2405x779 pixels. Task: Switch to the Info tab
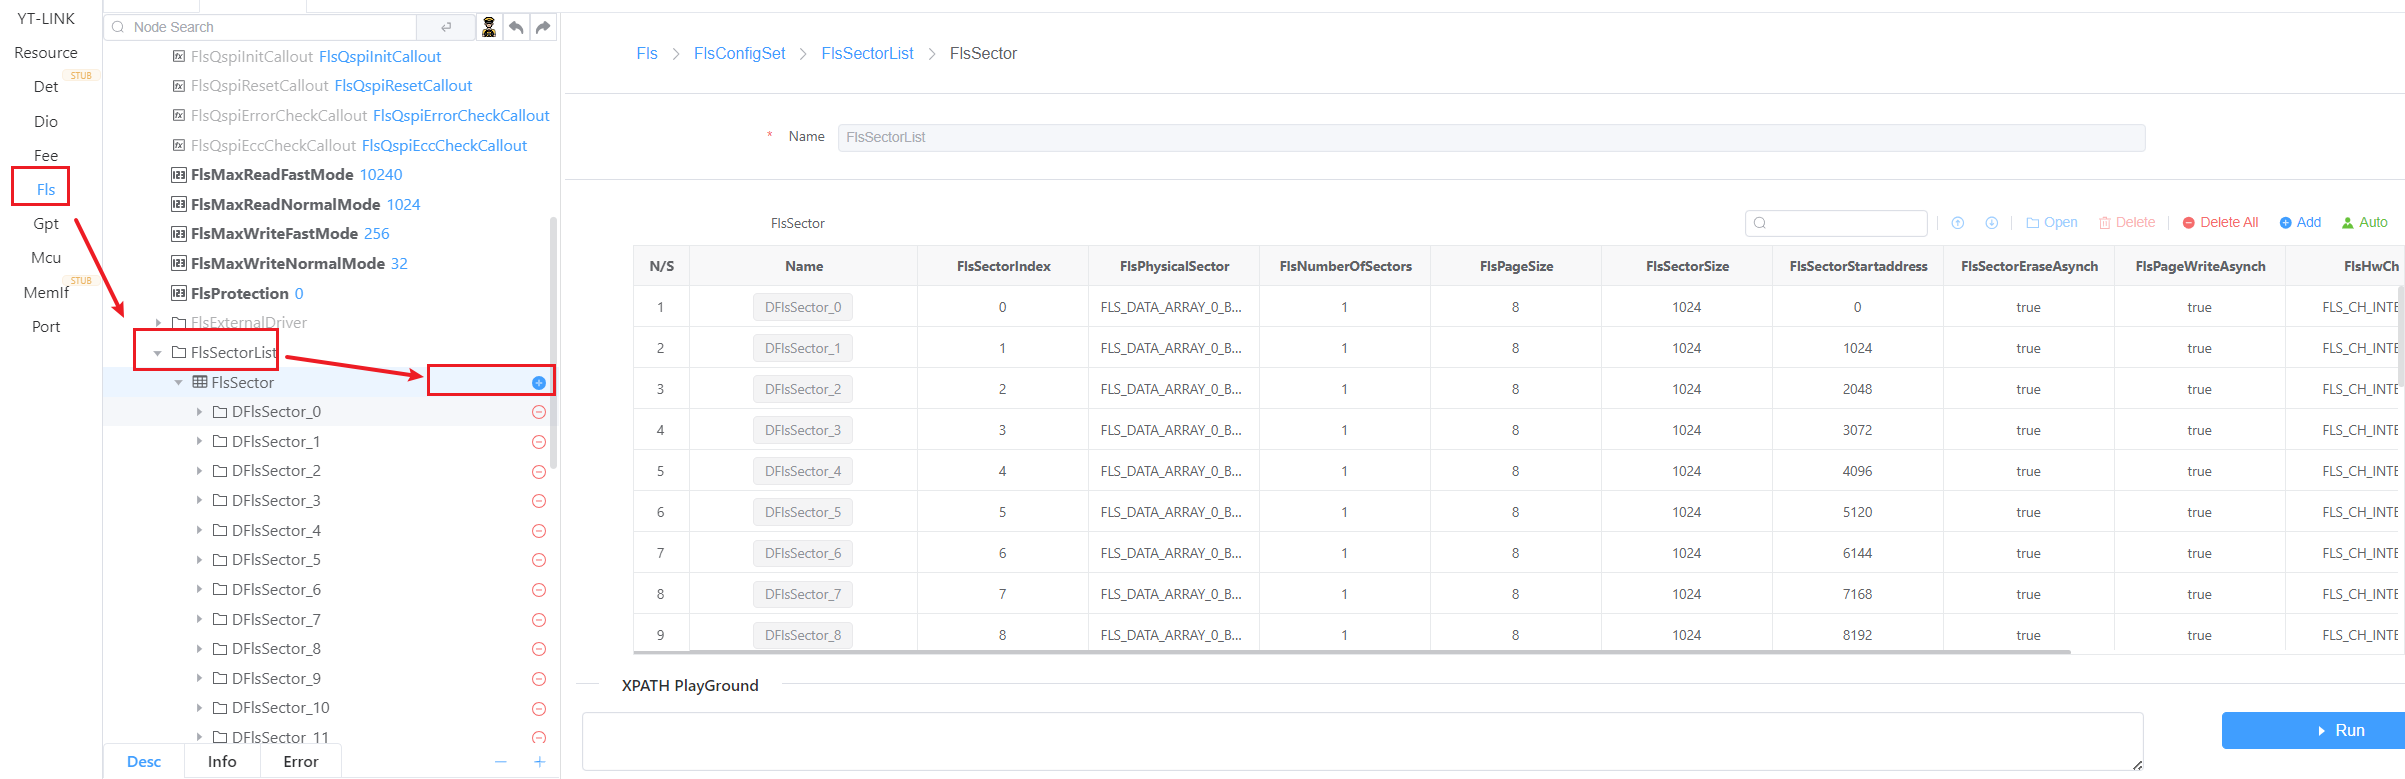tap(222, 762)
